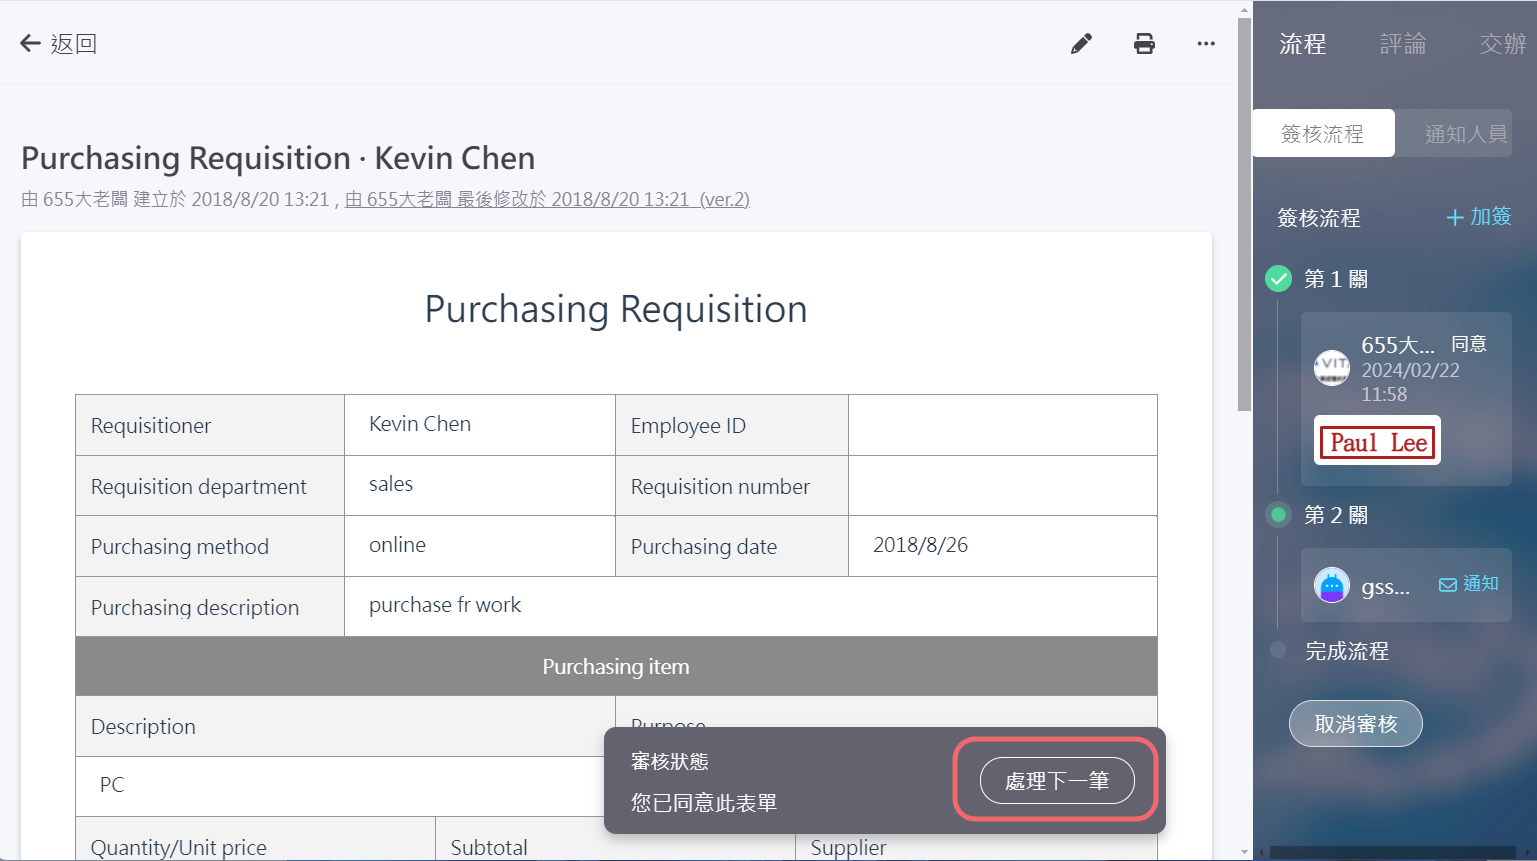The image size is (1537, 861).
Task: Click the 第 2 關 step marker
Action: click(1278, 515)
